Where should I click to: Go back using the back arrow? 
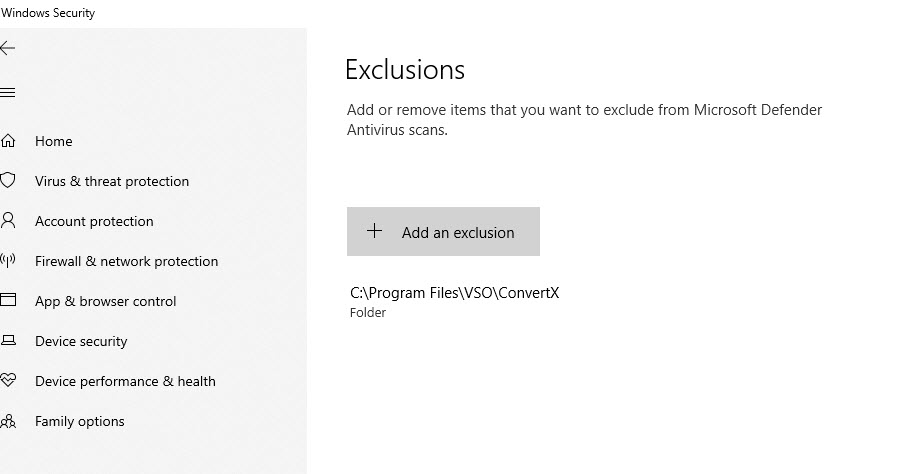7,48
